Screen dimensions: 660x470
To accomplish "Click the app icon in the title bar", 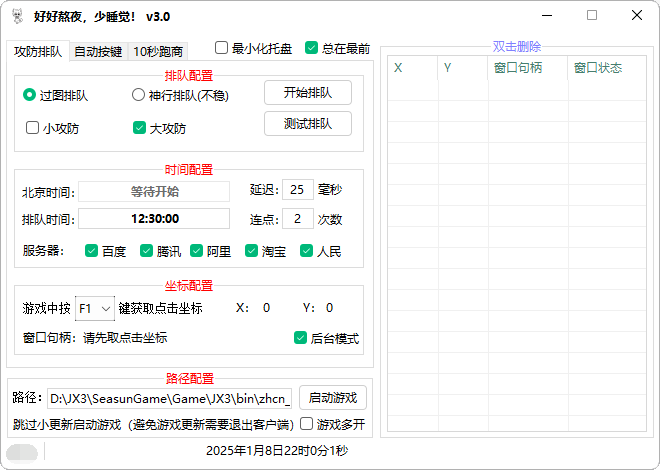I will pos(17,17).
